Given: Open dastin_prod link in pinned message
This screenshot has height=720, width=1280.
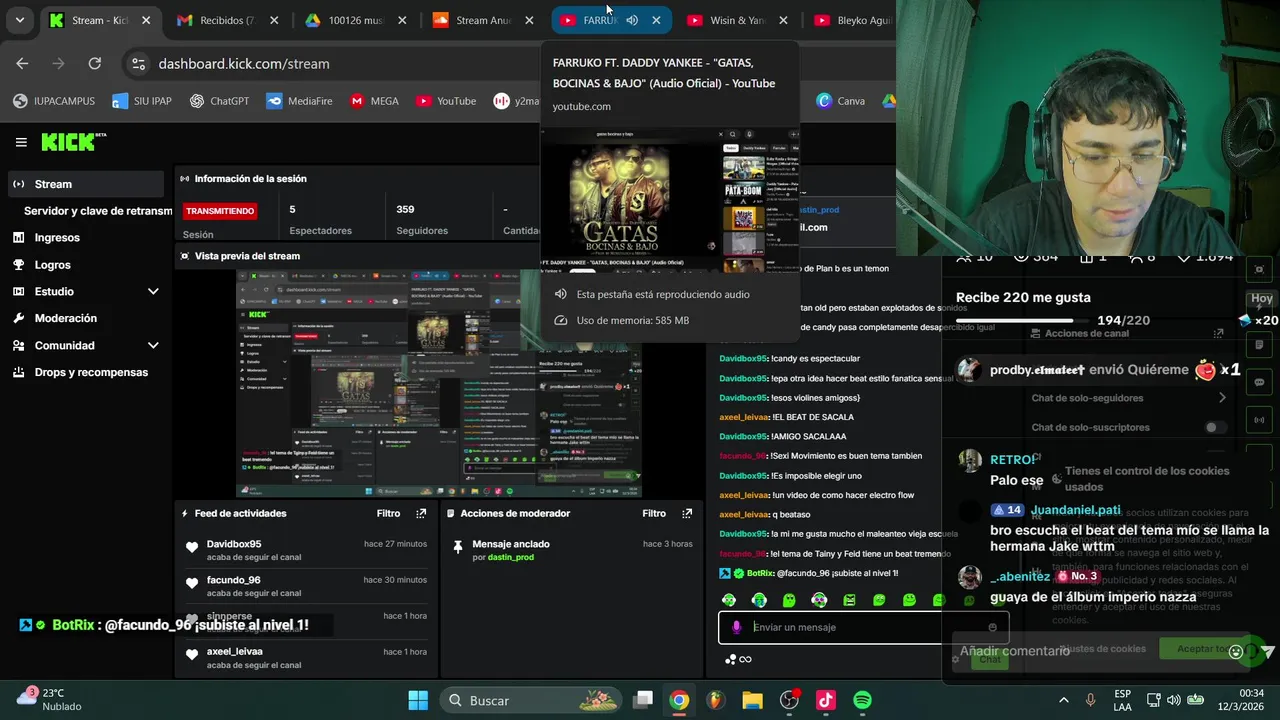Looking at the screenshot, I should [x=511, y=557].
